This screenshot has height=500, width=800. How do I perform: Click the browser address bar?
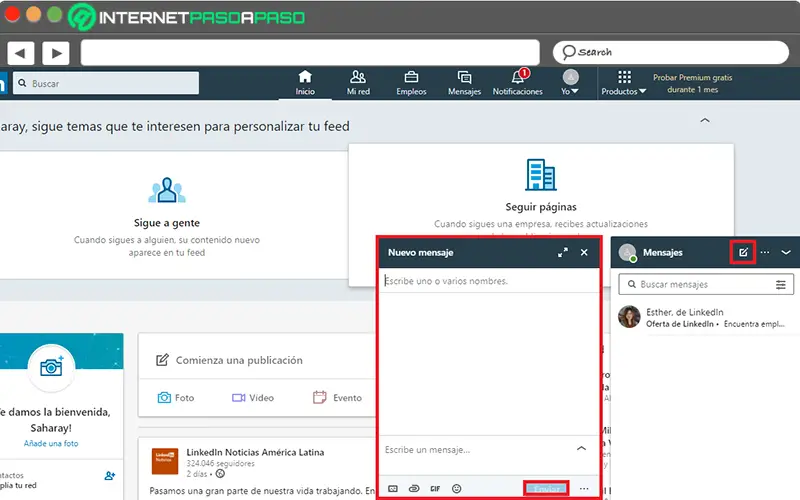310,53
